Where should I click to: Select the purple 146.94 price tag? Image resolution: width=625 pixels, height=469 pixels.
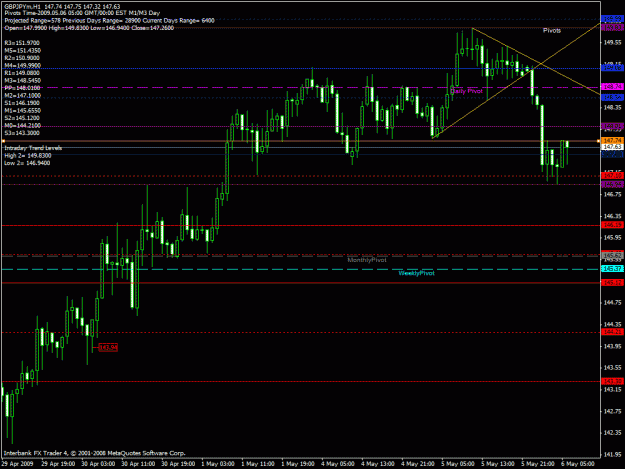pyautogui.click(x=612, y=184)
